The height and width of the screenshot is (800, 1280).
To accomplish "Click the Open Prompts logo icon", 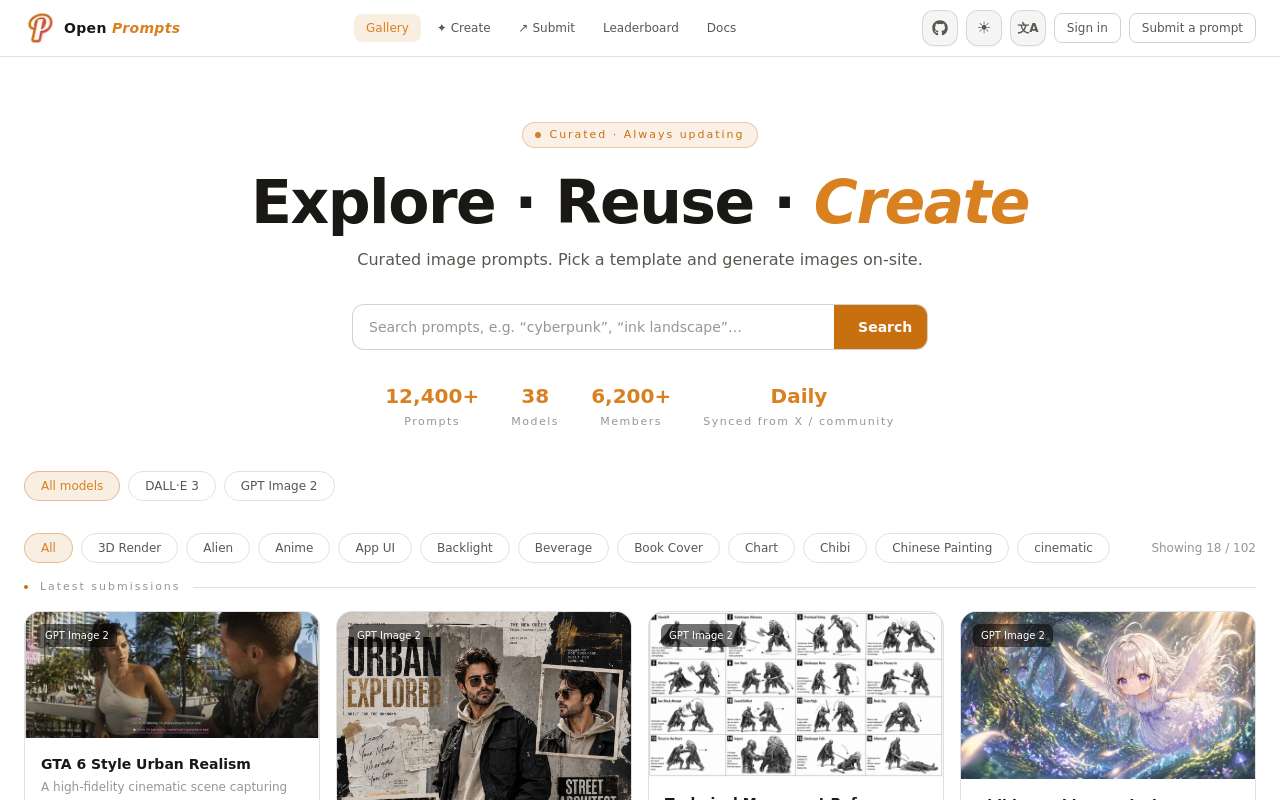I will click(x=40, y=28).
